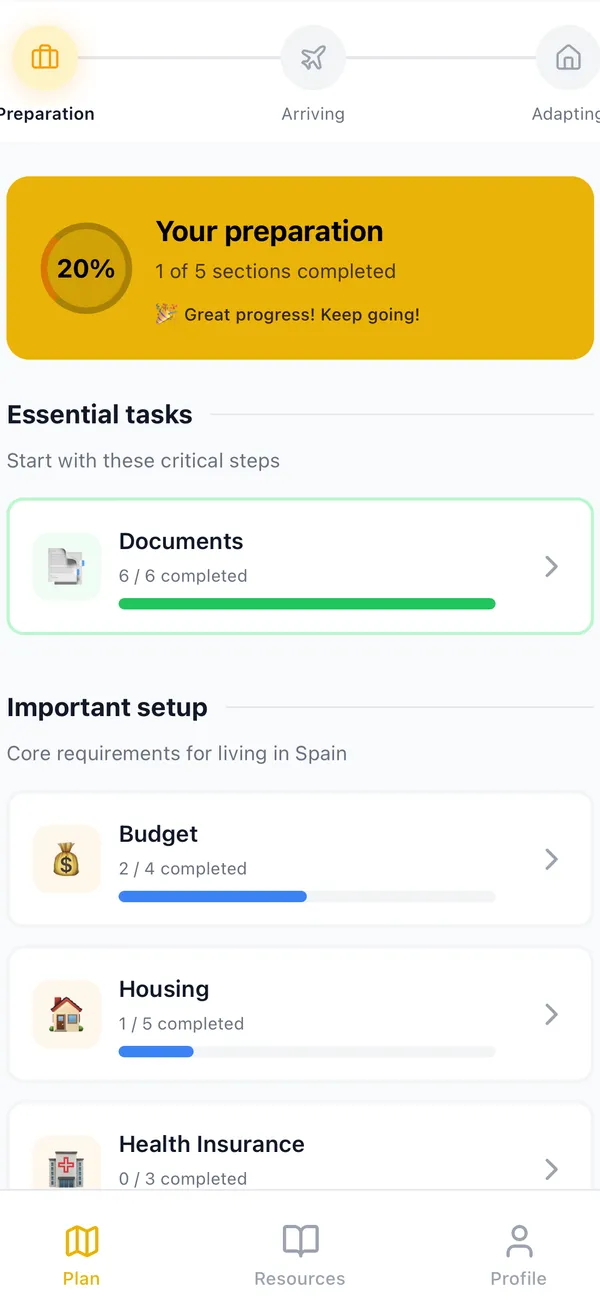
Task: Select the Plan map icon
Action: pos(81,1239)
